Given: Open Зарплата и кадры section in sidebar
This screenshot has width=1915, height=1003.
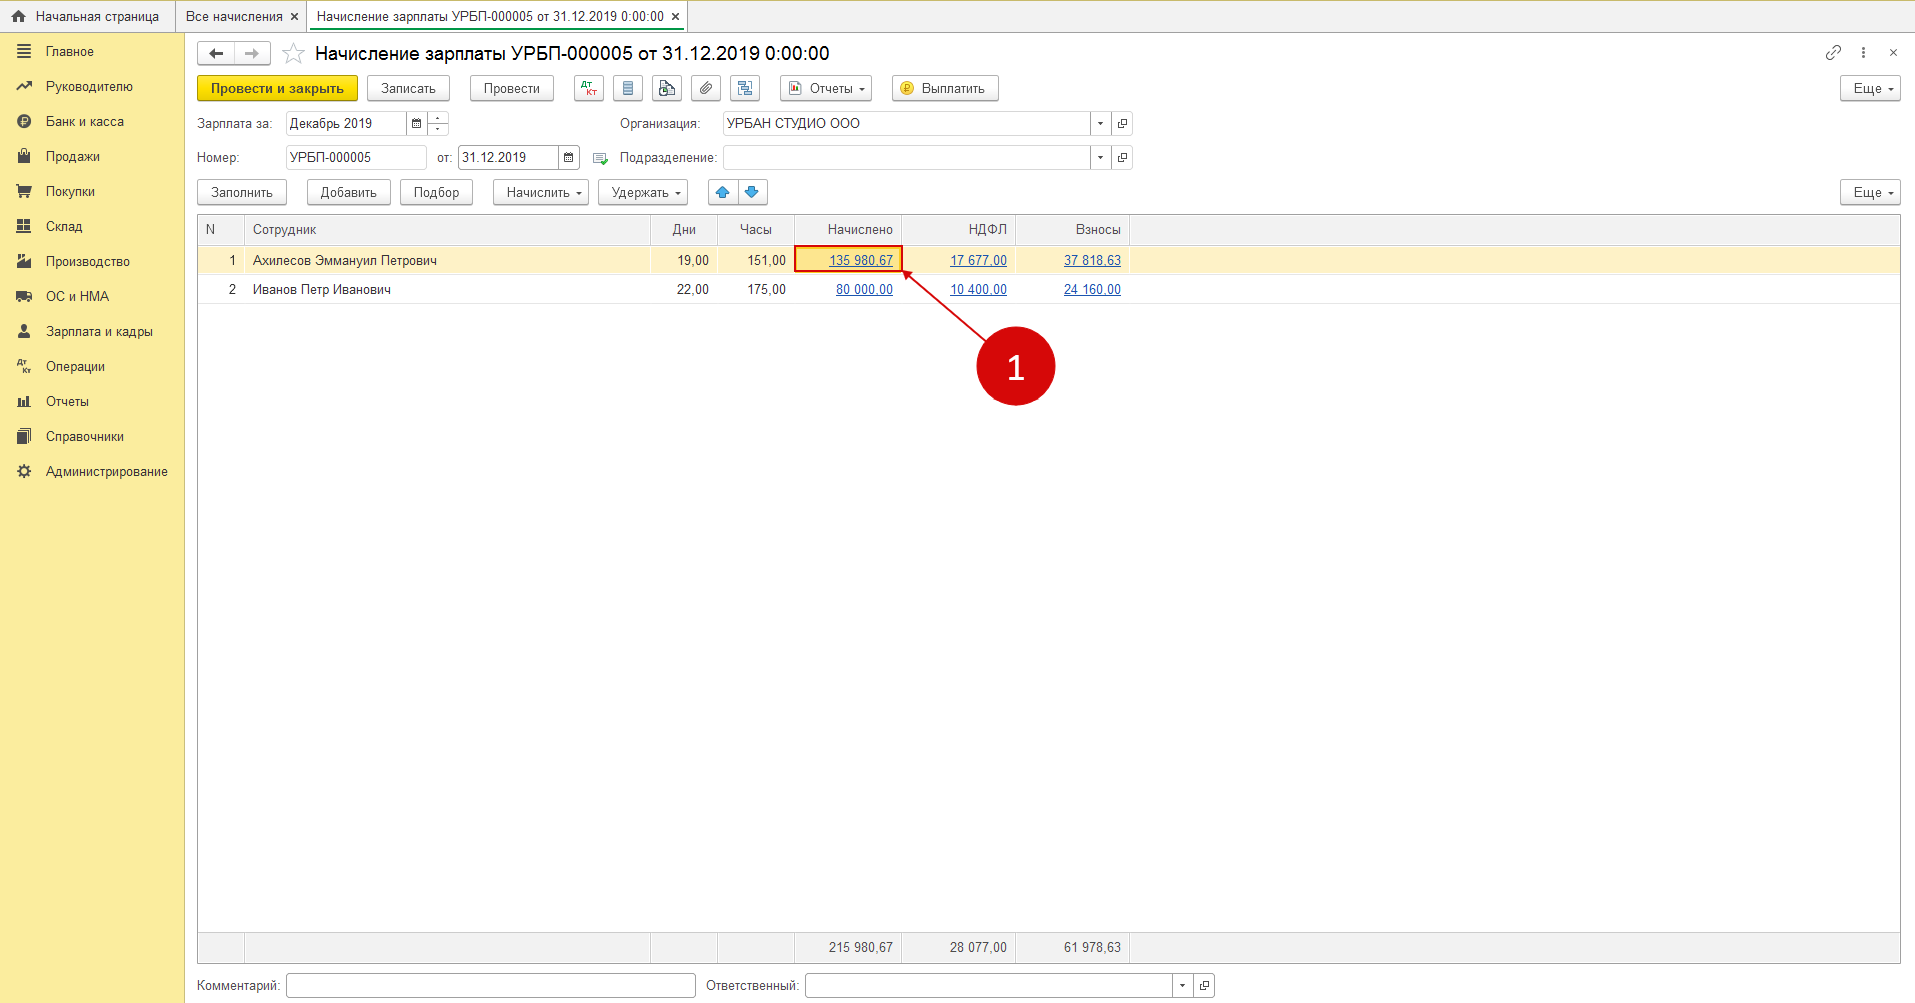Looking at the screenshot, I should 98,332.
